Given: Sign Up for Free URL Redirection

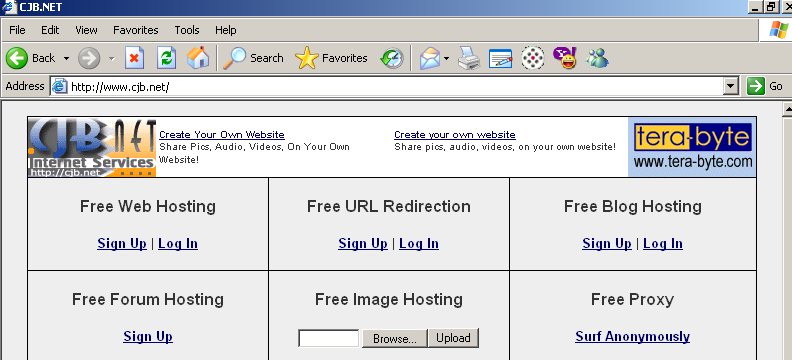Looking at the screenshot, I should [x=363, y=243].
